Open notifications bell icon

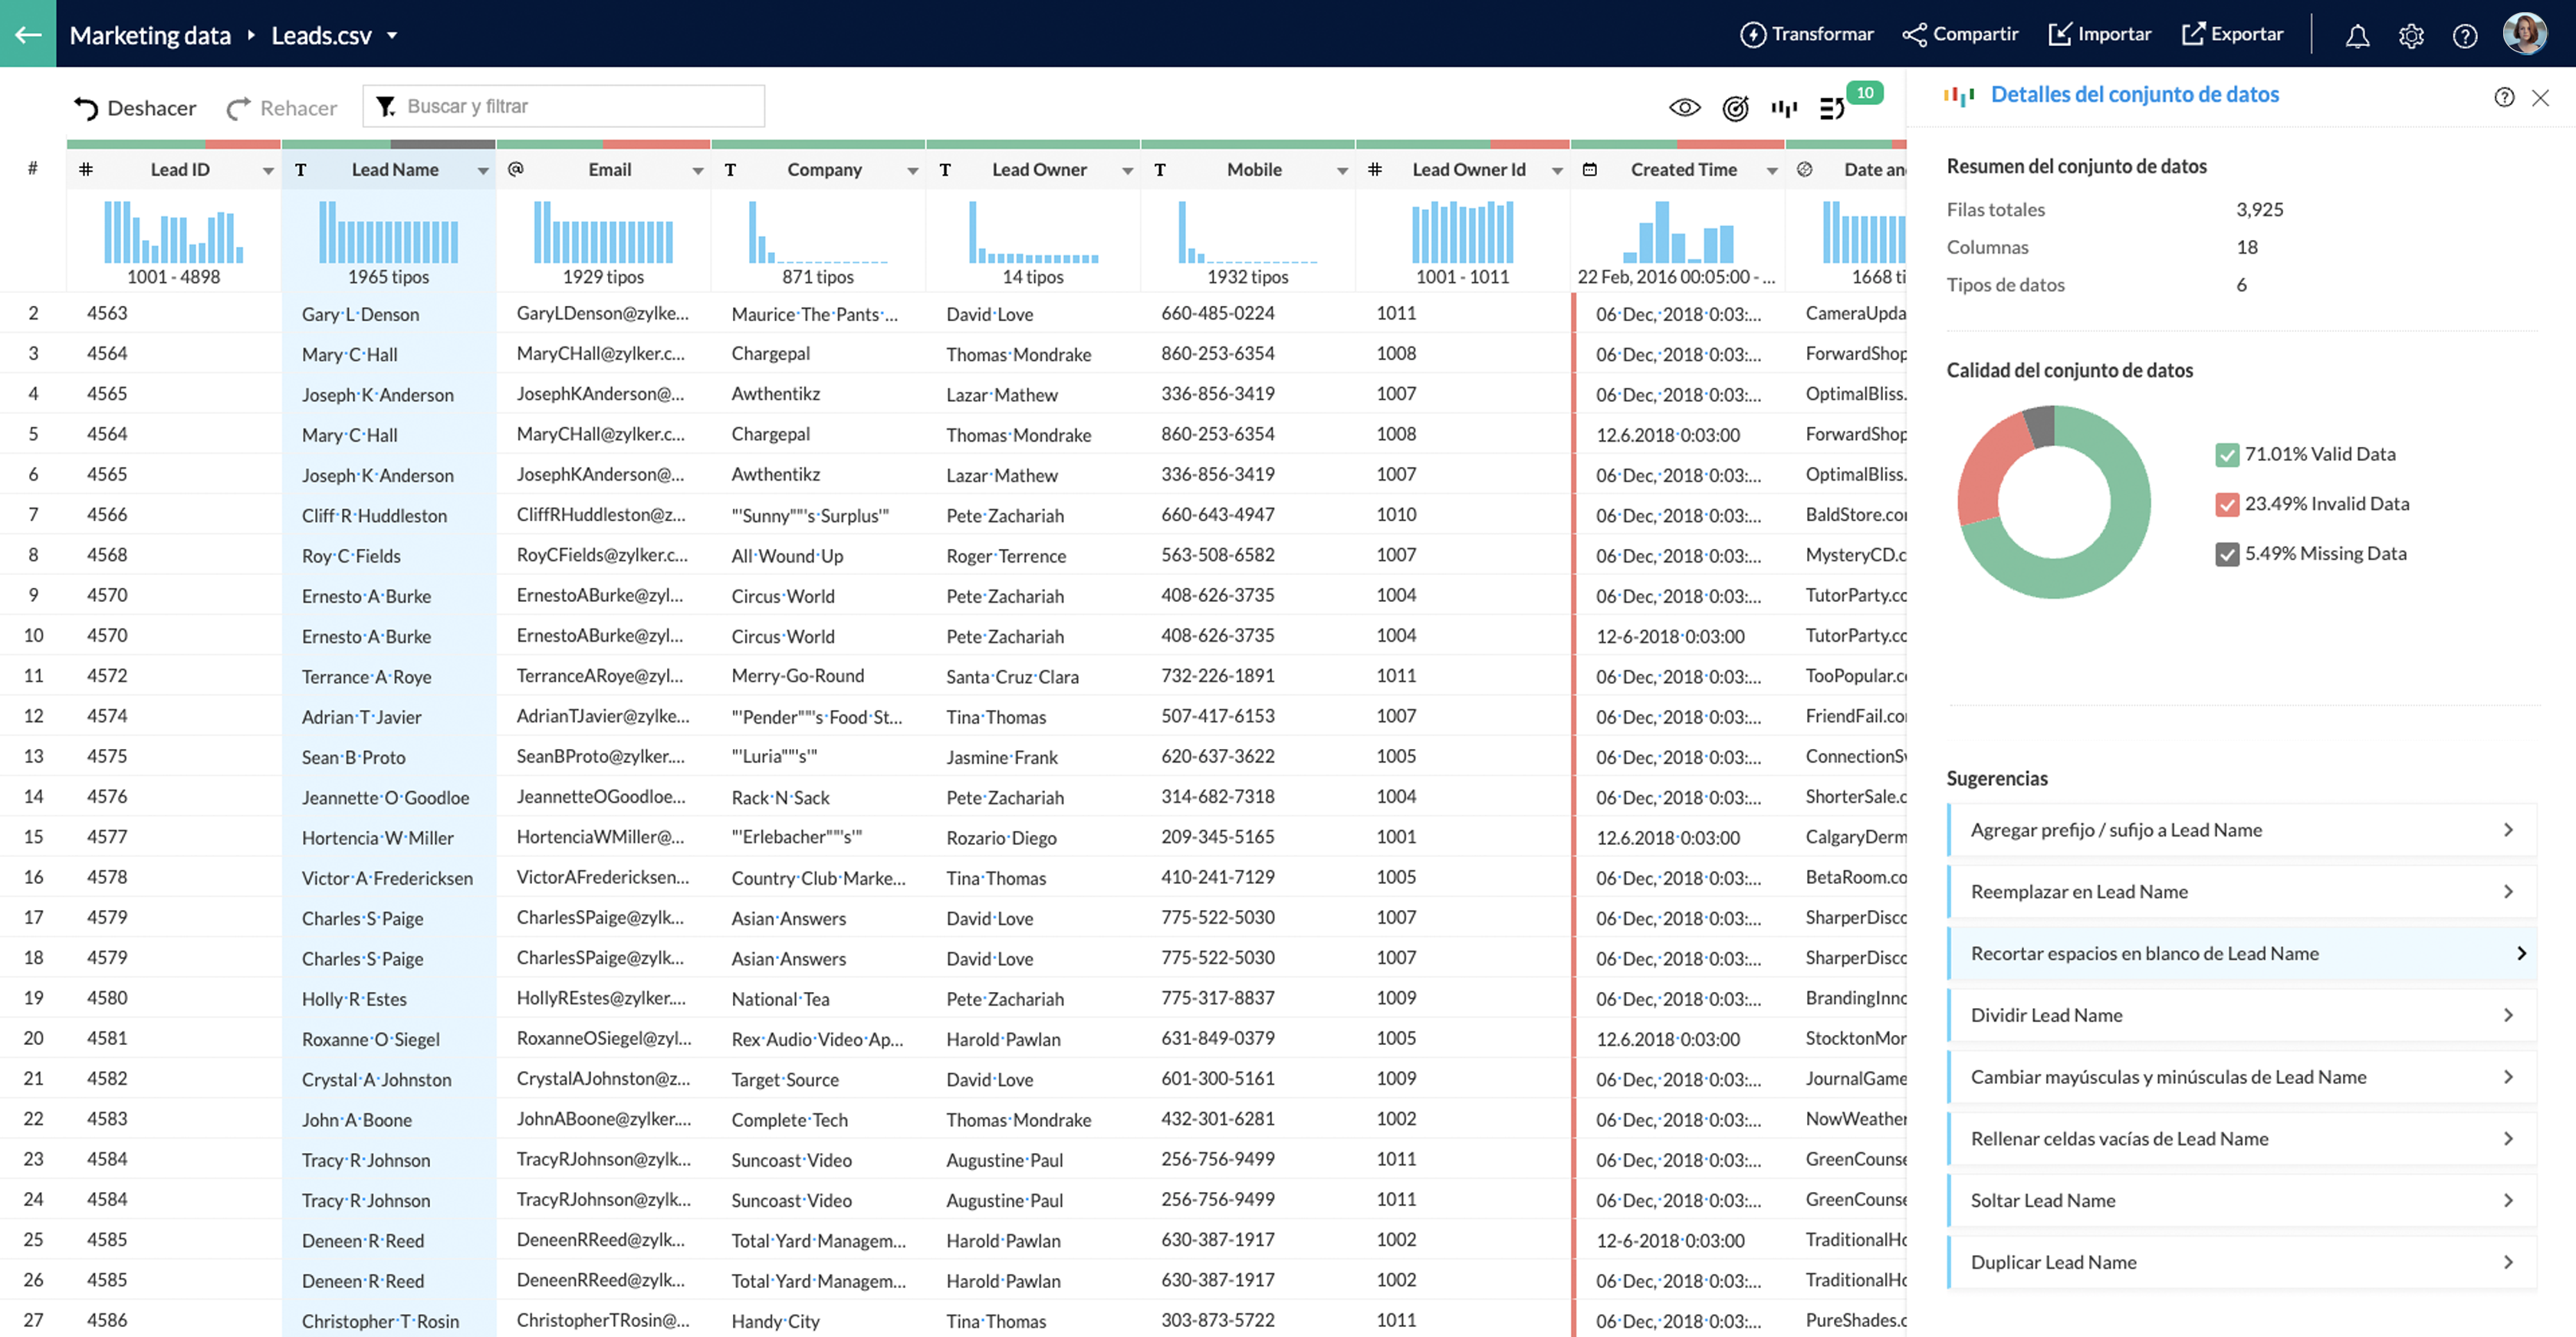[x=2357, y=36]
